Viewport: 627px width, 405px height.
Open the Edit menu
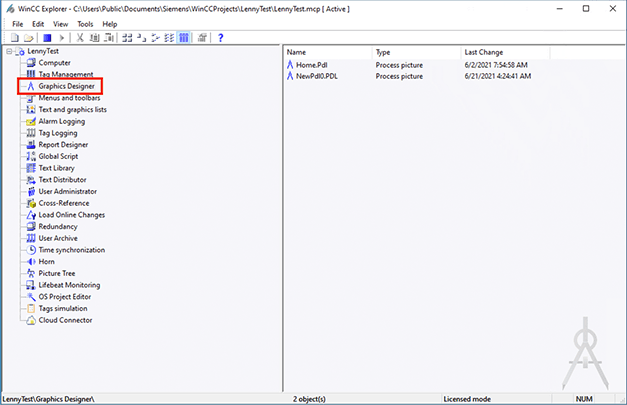(38, 24)
